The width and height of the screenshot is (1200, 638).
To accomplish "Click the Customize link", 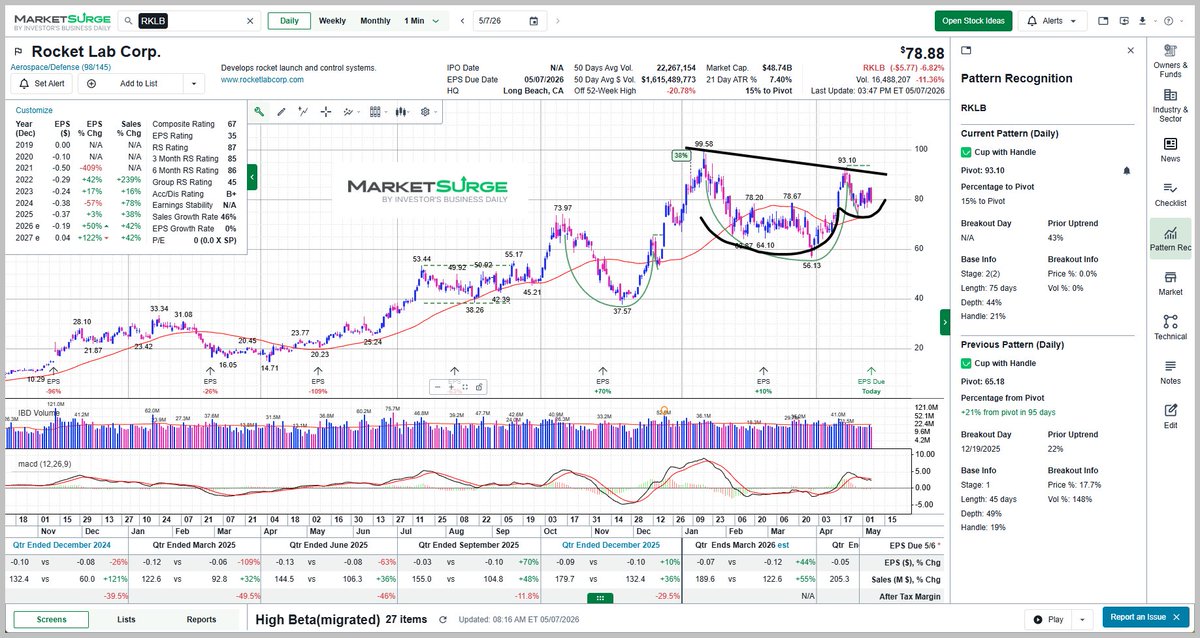I will pyautogui.click(x=34, y=110).
